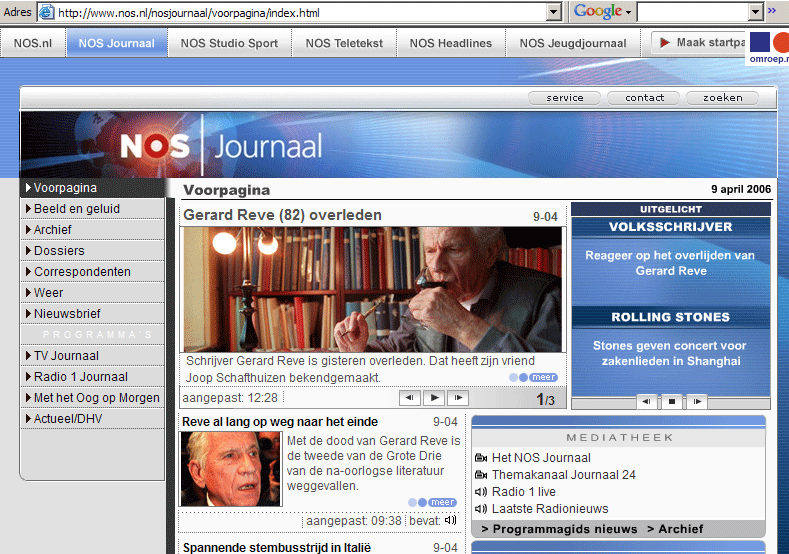Image resolution: width=789 pixels, height=554 pixels.
Task: Click the contact button
Action: (644, 98)
